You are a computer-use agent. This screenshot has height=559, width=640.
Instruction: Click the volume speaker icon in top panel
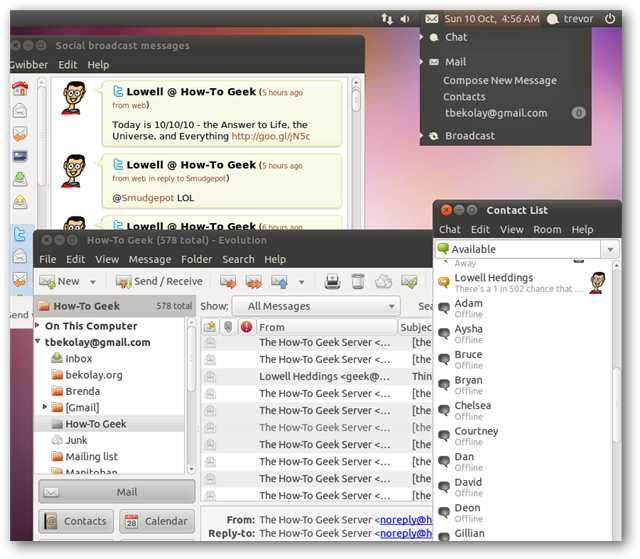coord(404,19)
